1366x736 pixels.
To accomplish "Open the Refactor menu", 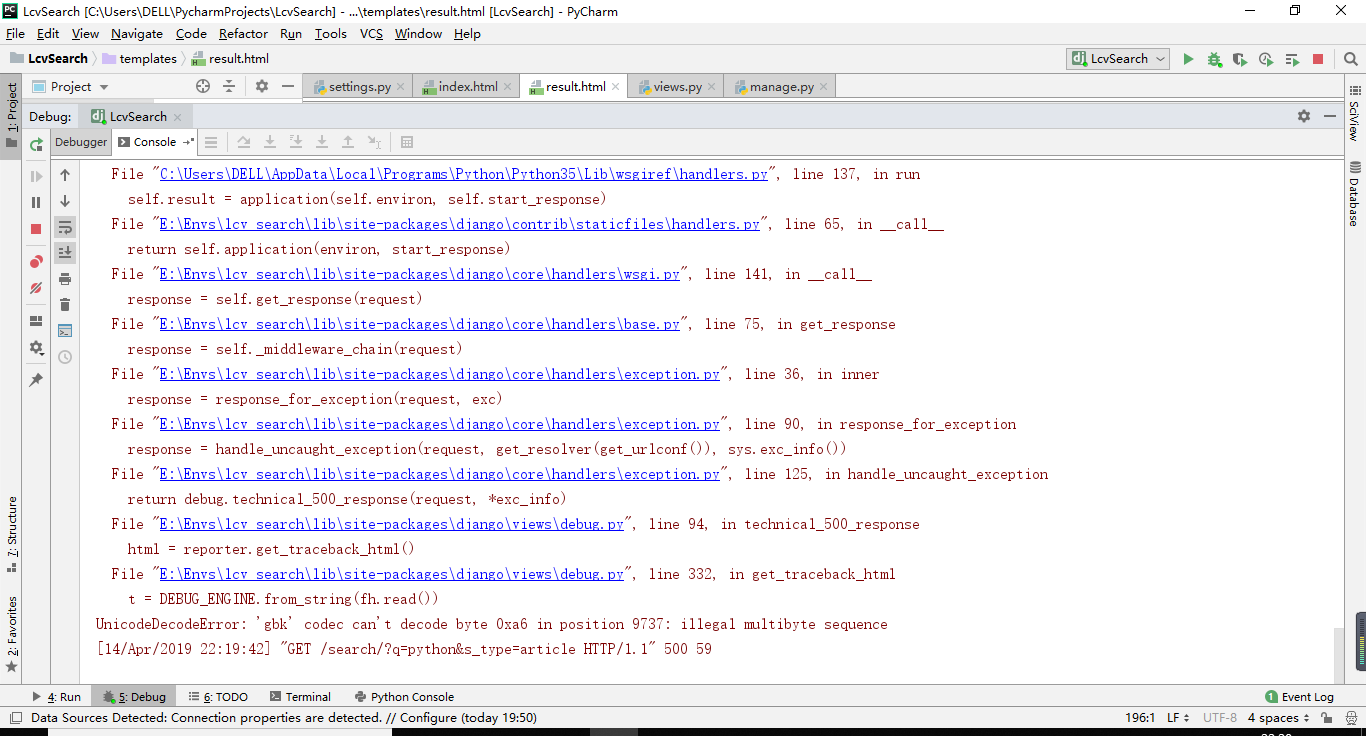I will coord(244,34).
